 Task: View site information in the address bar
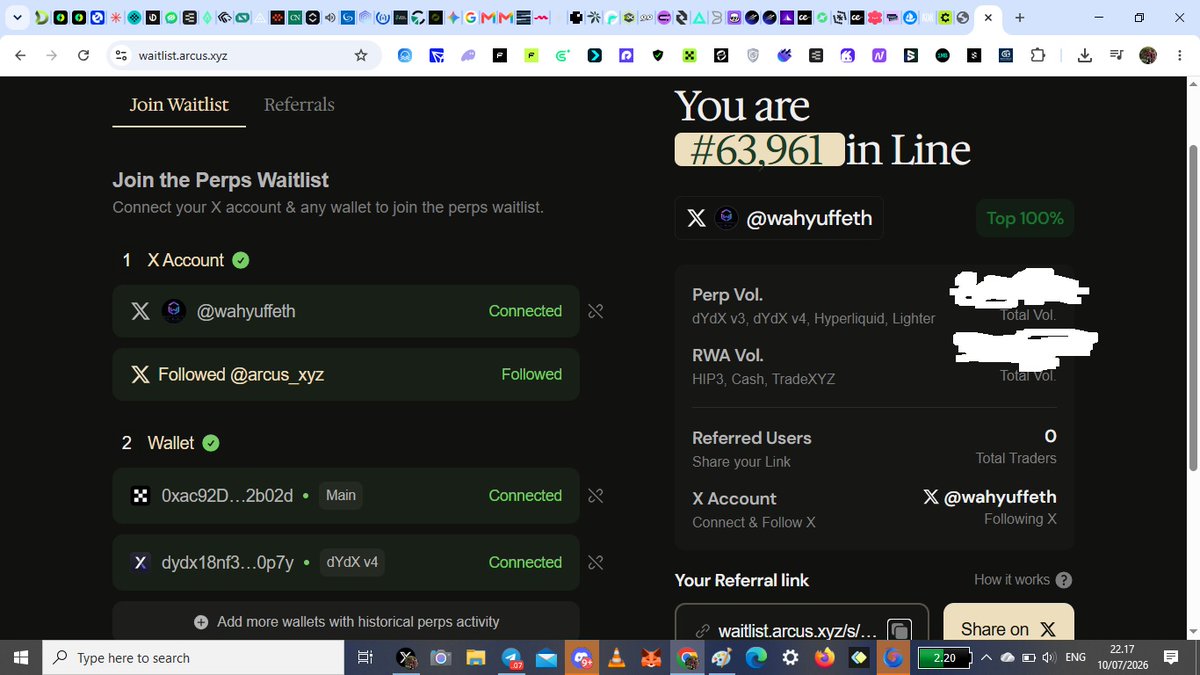click(122, 55)
